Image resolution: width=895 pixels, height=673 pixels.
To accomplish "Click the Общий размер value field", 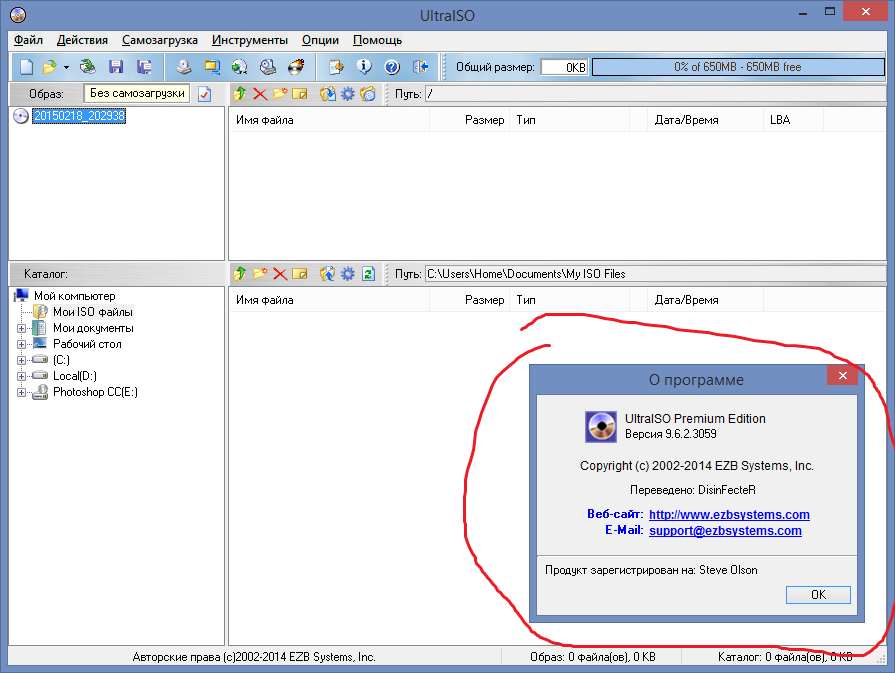I will coord(564,67).
